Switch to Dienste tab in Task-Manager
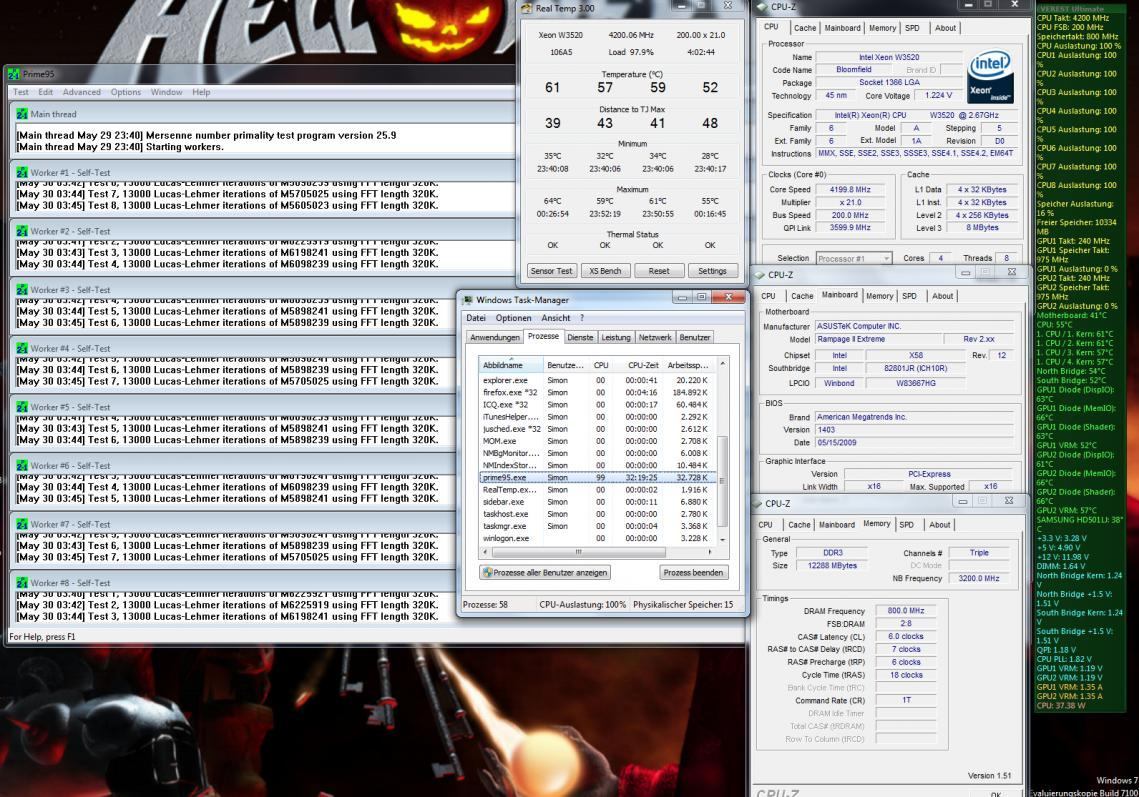1139x797 pixels. (x=580, y=338)
